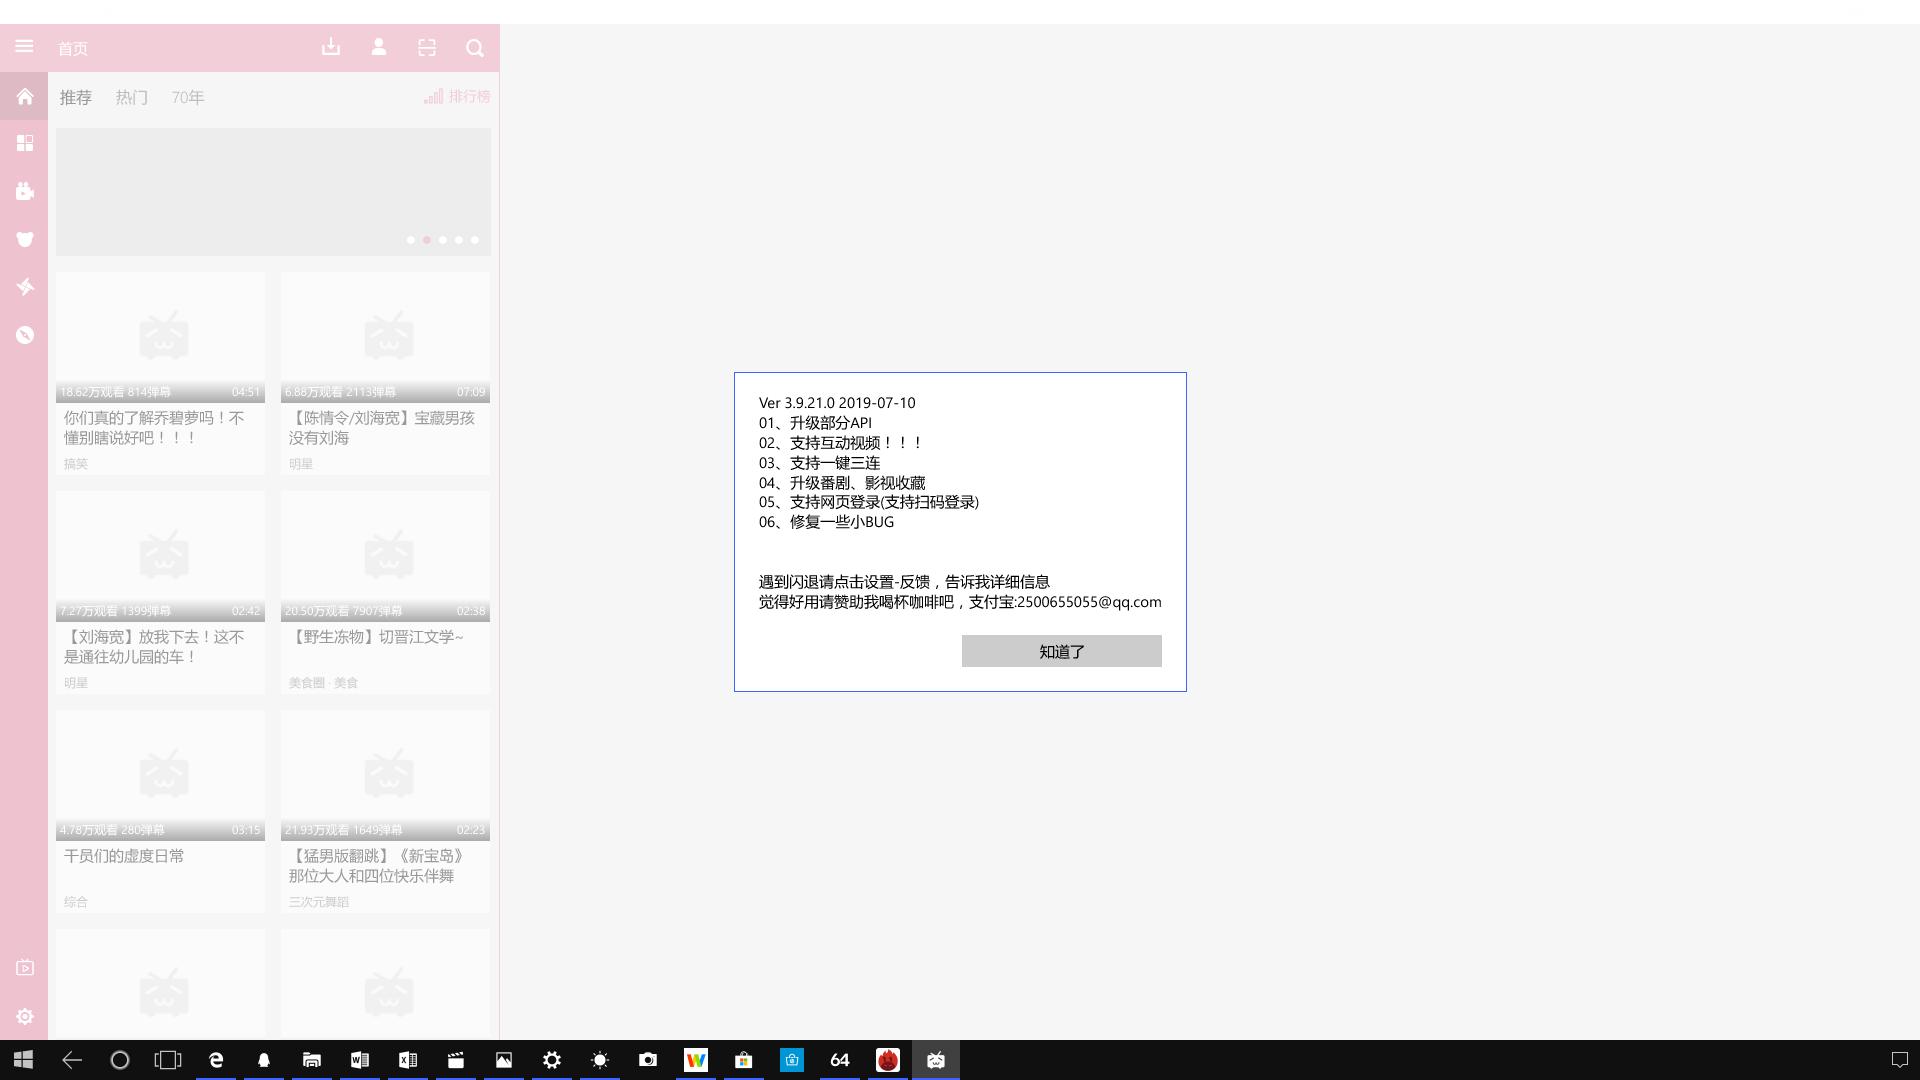This screenshot has width=1920, height=1080.
Task: Switch to the 70年 tab
Action: point(187,97)
